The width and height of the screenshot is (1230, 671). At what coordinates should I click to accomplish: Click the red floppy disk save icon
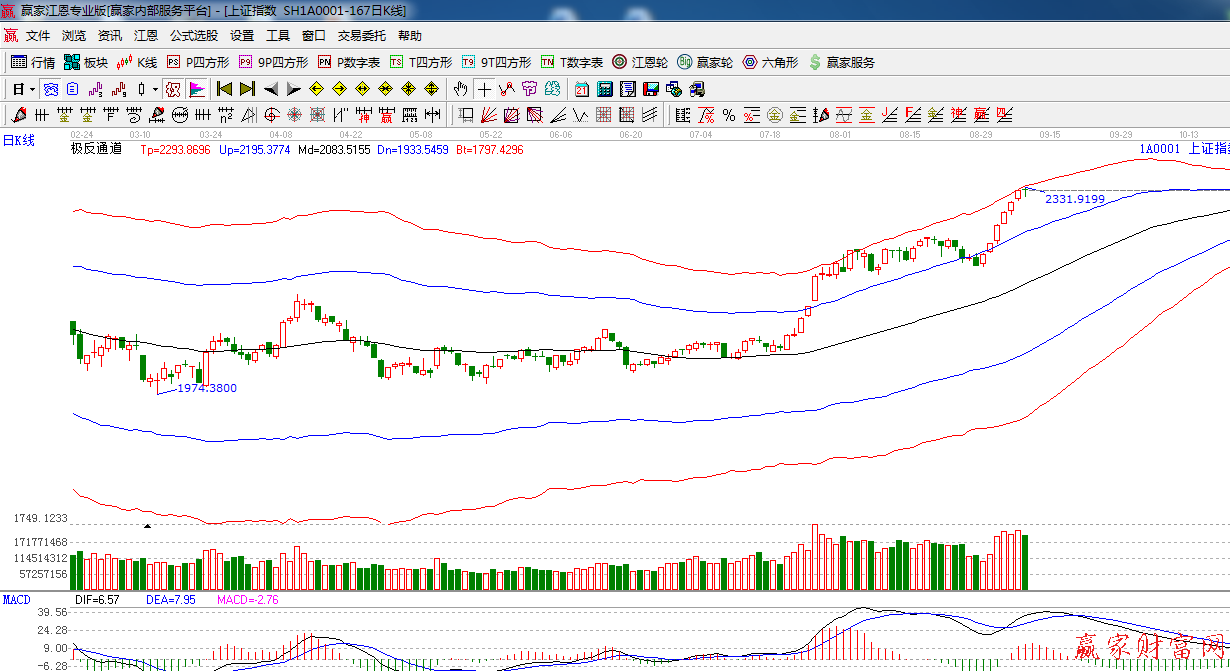pyautogui.click(x=650, y=89)
